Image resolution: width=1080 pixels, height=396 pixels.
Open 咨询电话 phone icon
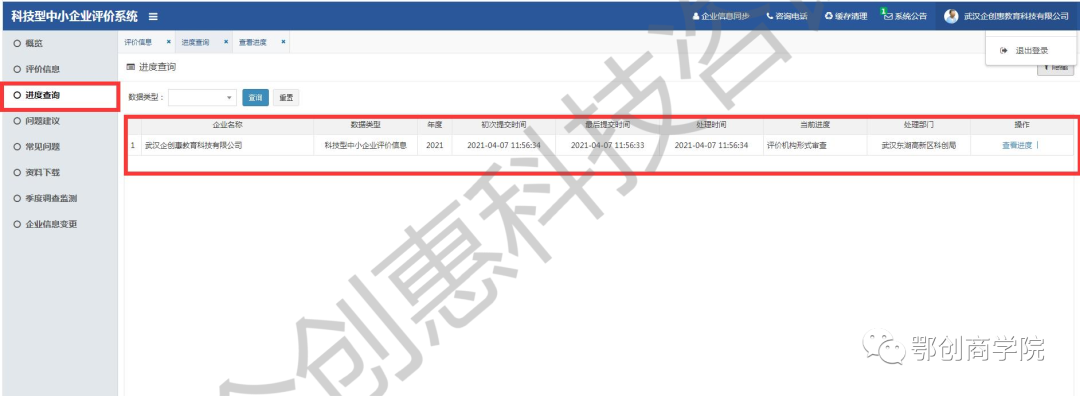pos(770,17)
